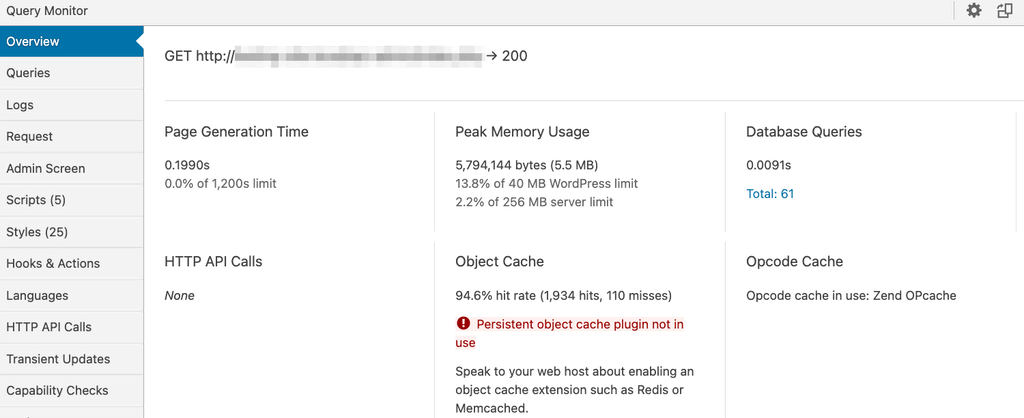Click the red object cache warning icon

point(463,324)
